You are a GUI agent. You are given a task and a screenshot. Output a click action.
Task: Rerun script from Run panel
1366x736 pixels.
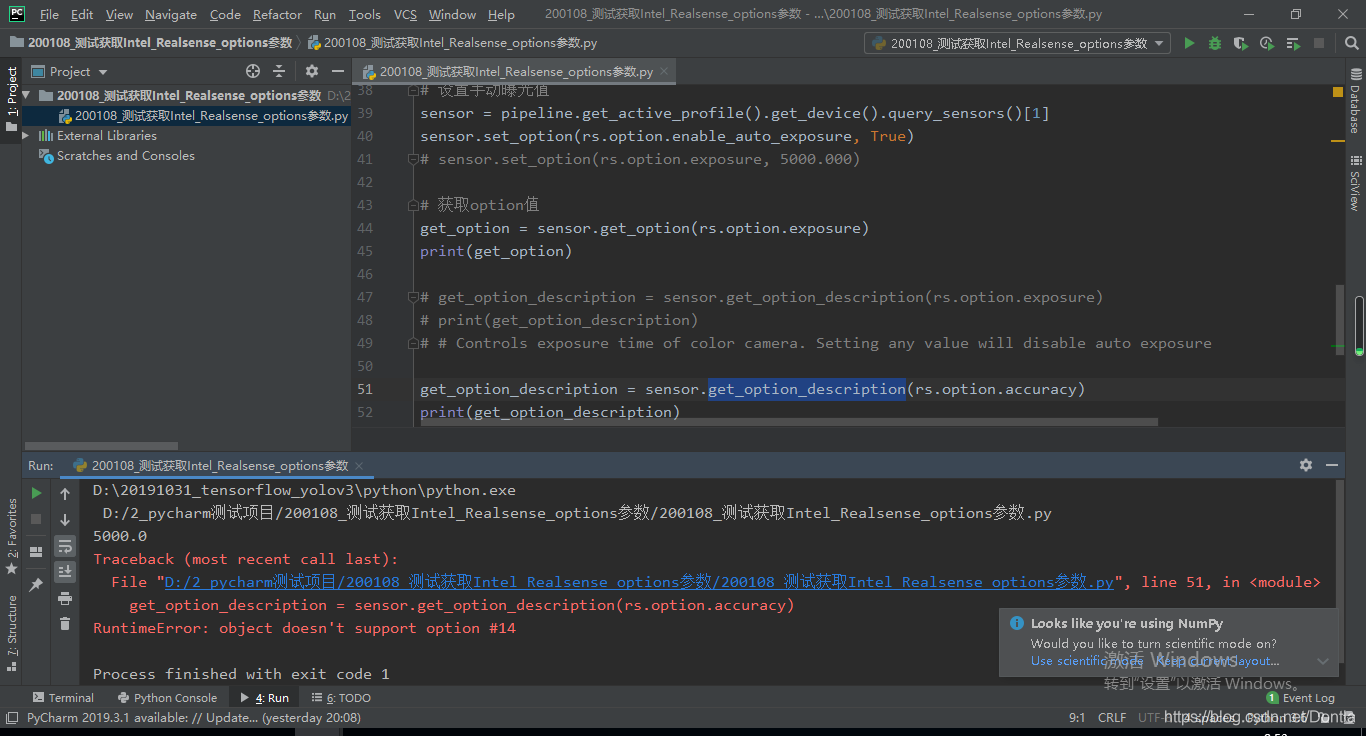pyautogui.click(x=36, y=493)
